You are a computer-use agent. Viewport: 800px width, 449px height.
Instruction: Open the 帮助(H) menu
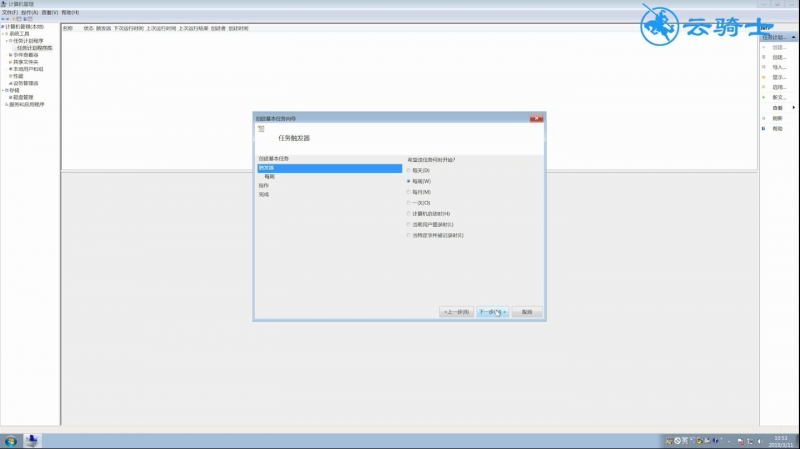click(70, 12)
